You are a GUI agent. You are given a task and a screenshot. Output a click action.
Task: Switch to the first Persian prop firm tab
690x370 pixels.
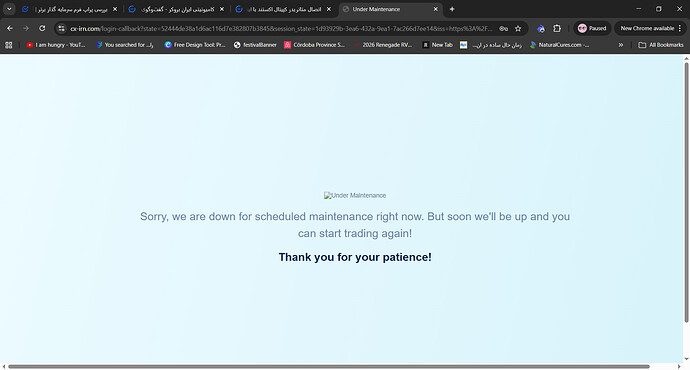[70, 9]
